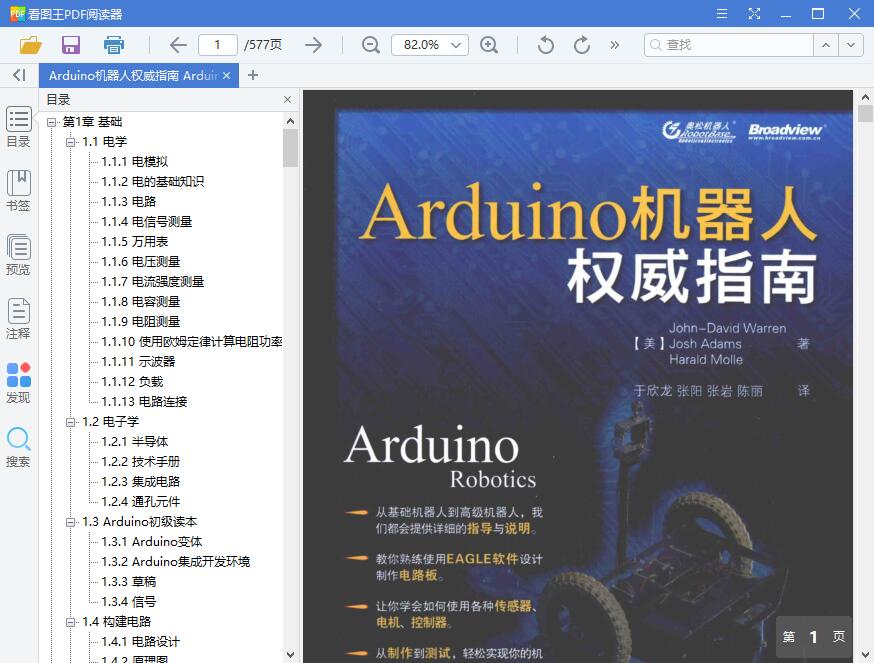
Task: Jump to 1.1.5 万用表 section
Action: click(x=134, y=242)
